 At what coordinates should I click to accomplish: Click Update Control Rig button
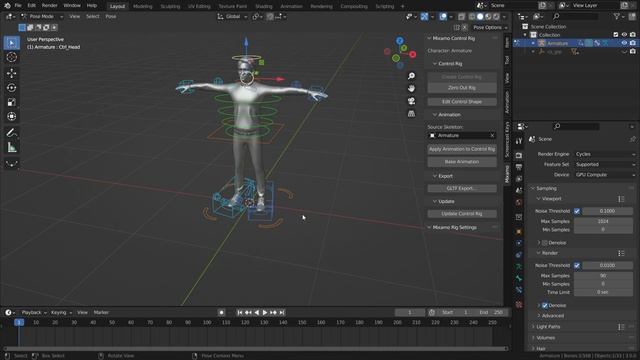click(462, 214)
